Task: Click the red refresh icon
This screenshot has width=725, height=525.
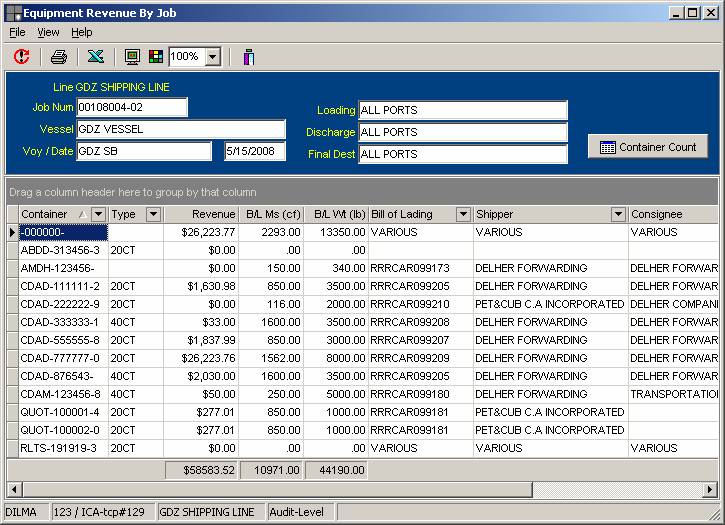Action: (21, 57)
